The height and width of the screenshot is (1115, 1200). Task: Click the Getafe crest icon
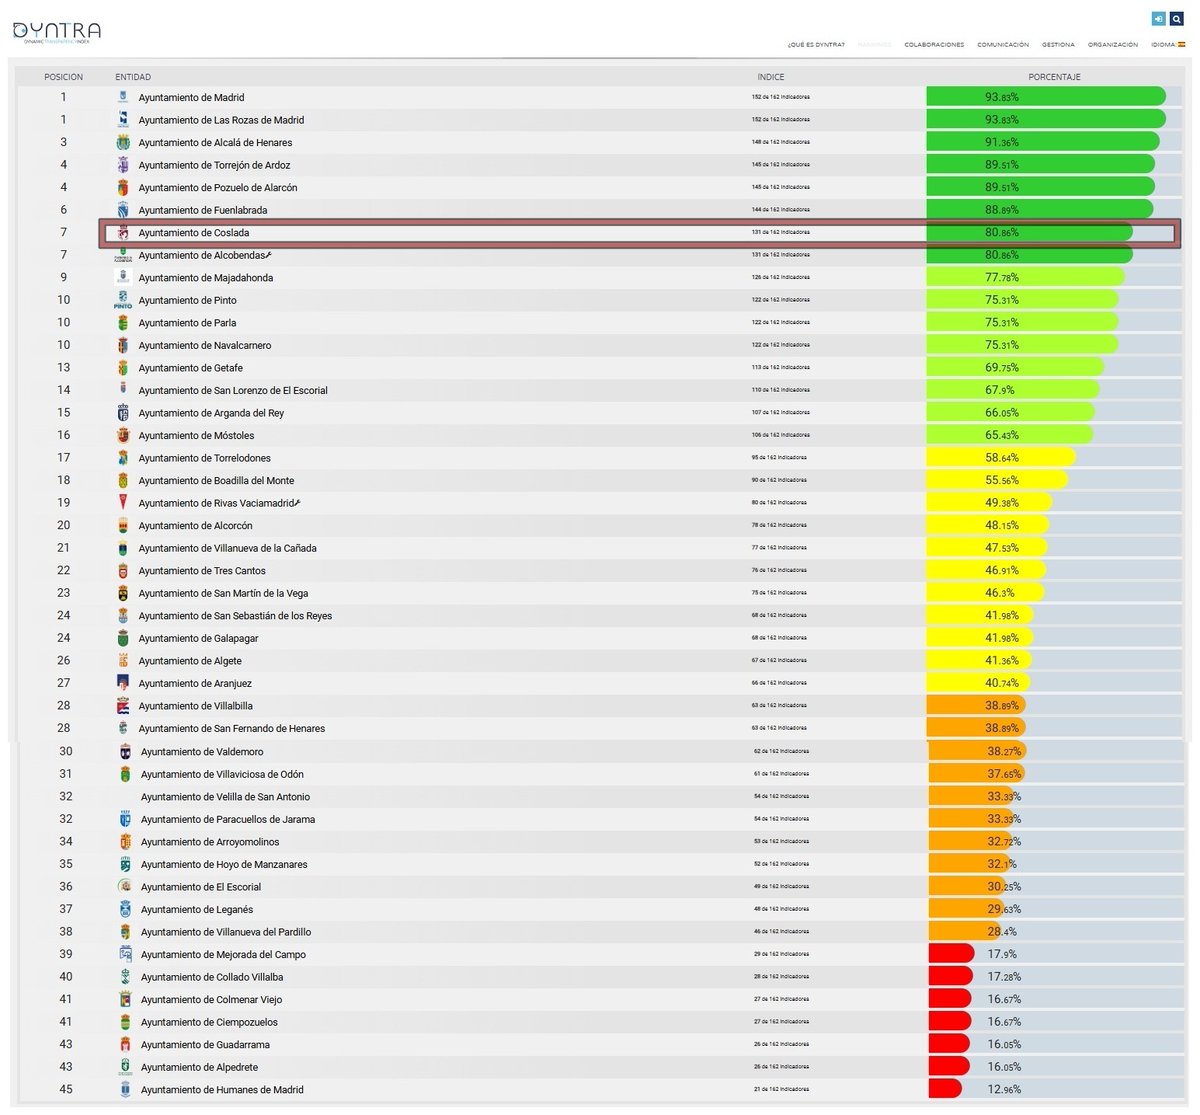(123, 368)
